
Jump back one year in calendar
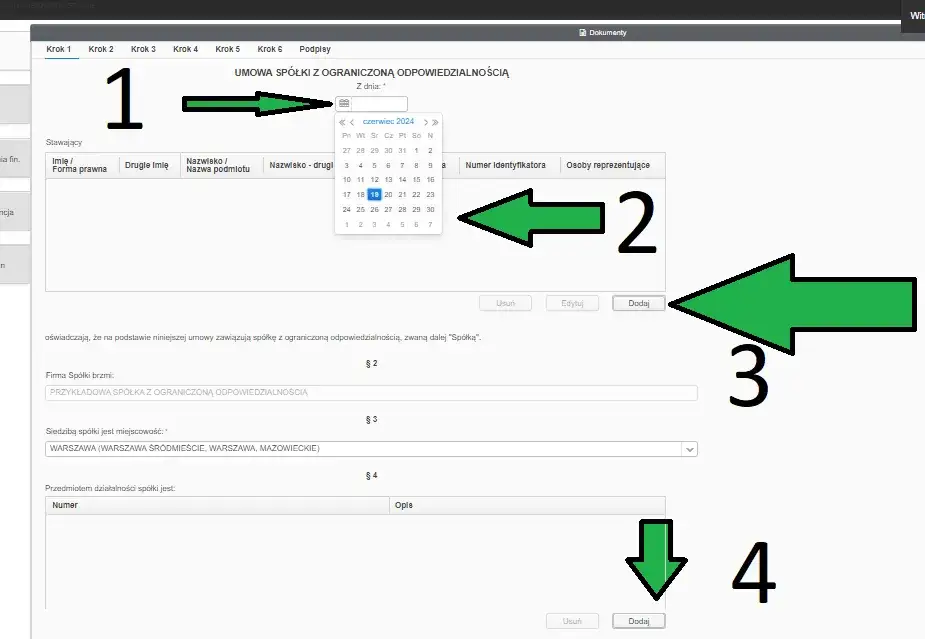pos(342,122)
